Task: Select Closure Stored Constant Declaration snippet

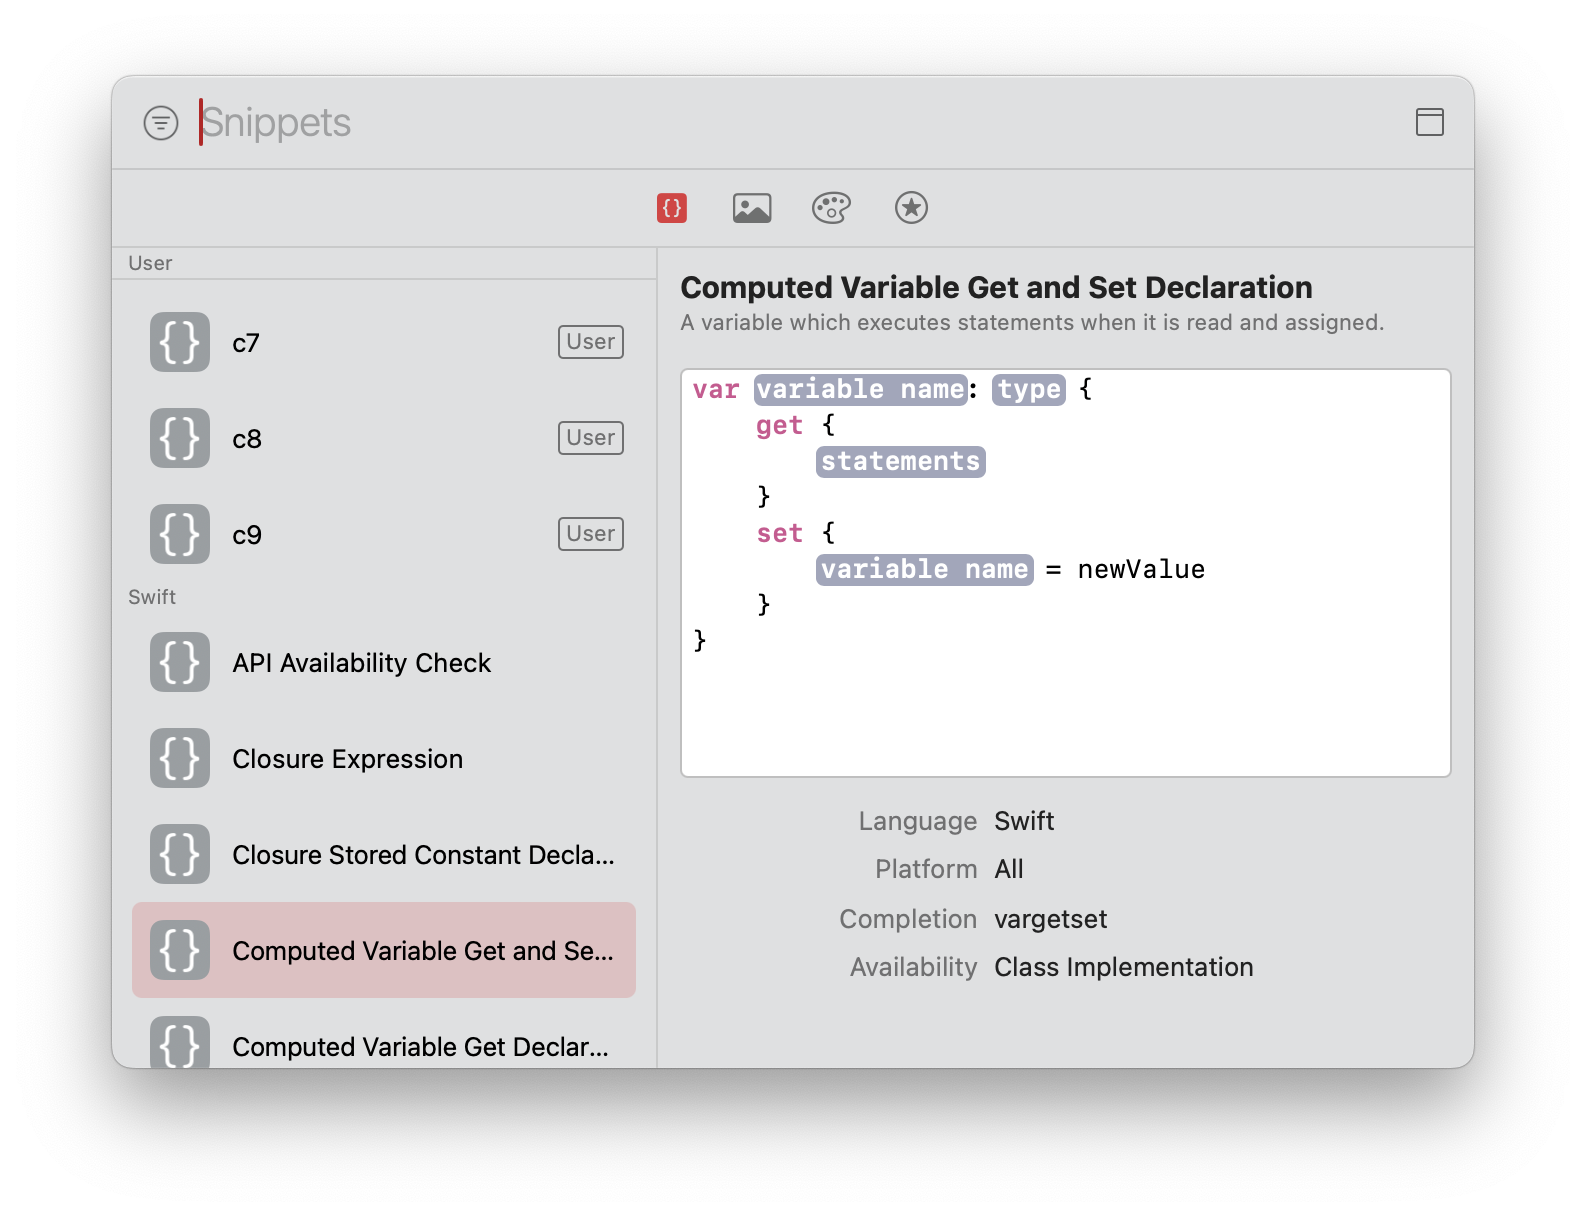Action: [384, 854]
